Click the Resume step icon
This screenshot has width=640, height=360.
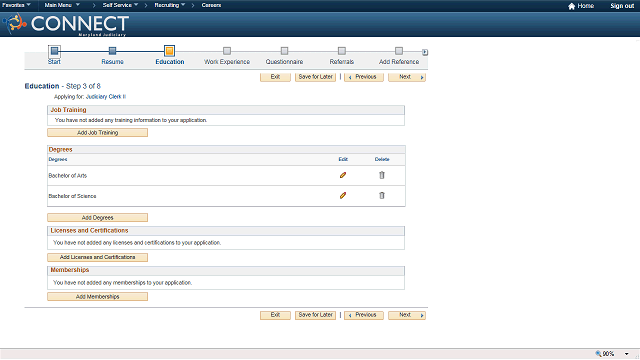(112, 51)
